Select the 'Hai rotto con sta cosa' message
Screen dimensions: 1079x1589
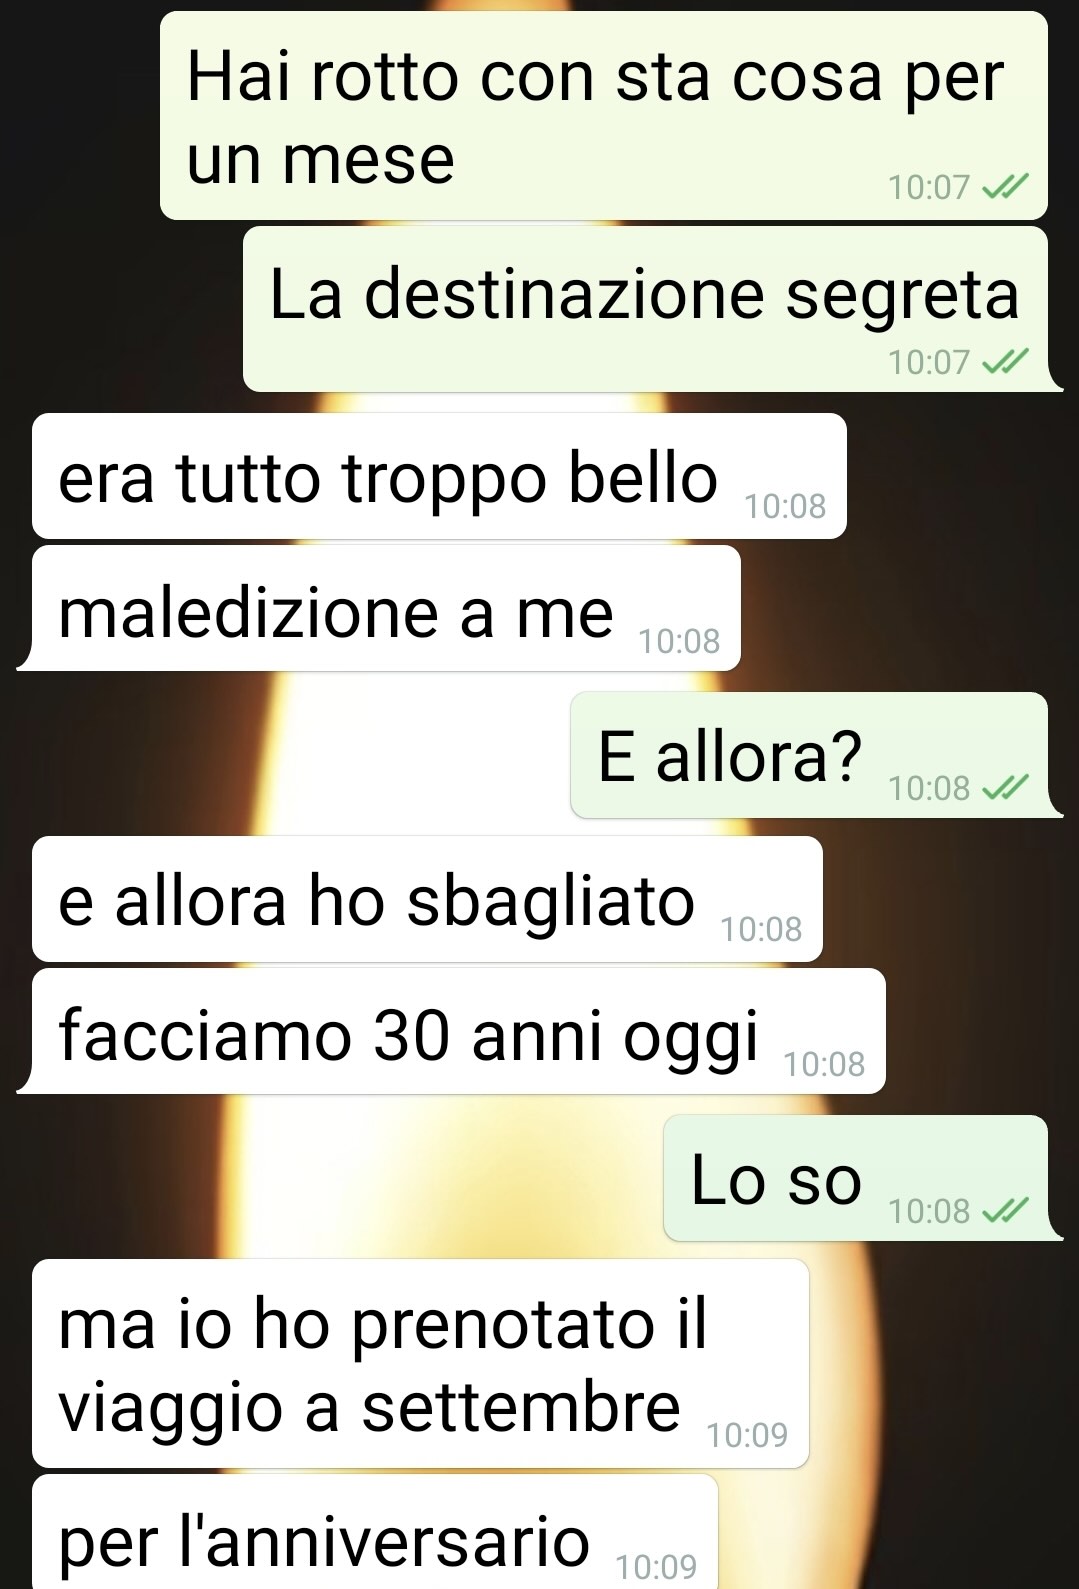[604, 116]
